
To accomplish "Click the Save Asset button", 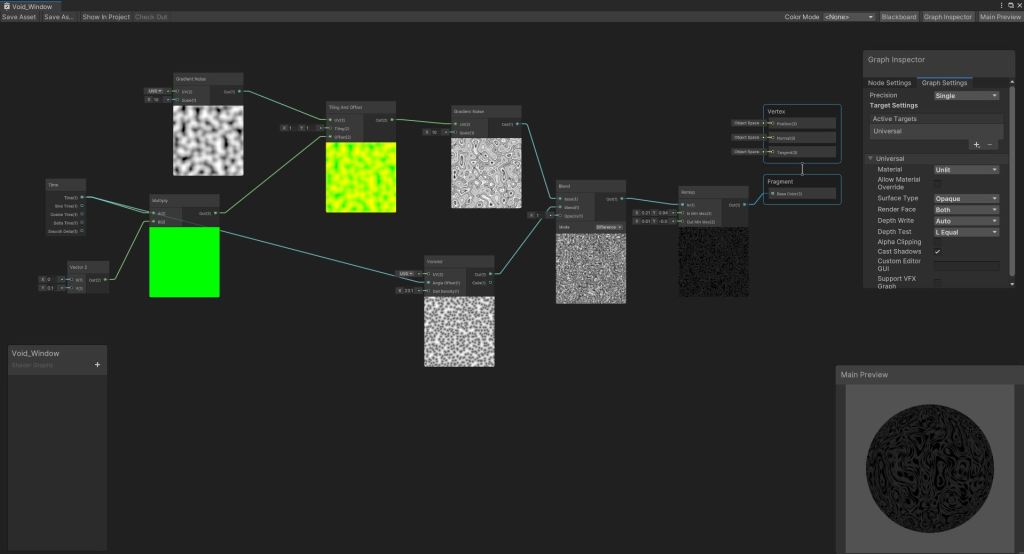I will 20,17.
